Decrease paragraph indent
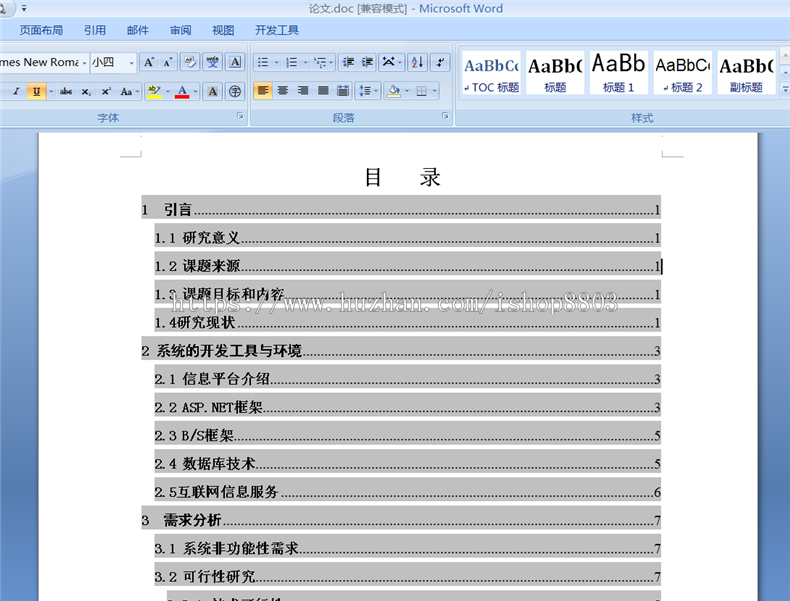Image resolution: width=790 pixels, height=601 pixels. (x=348, y=62)
